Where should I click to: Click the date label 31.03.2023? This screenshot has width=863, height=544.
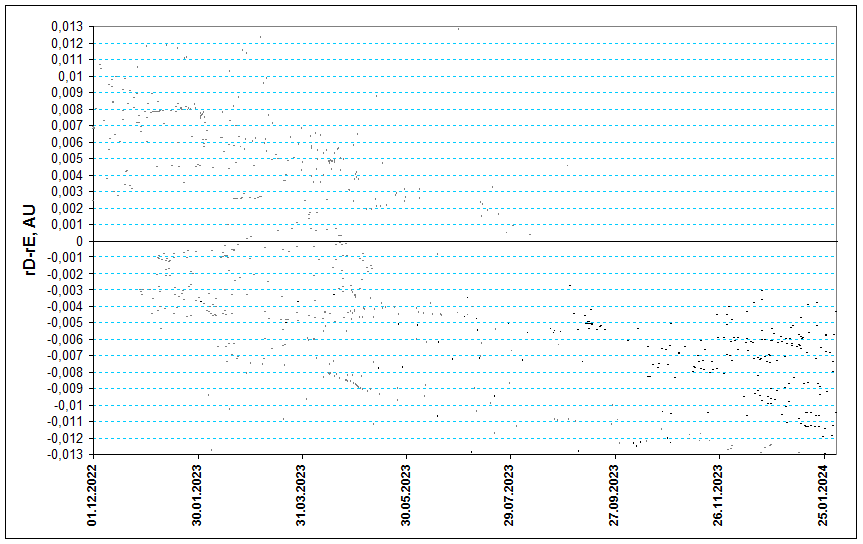tap(301, 495)
